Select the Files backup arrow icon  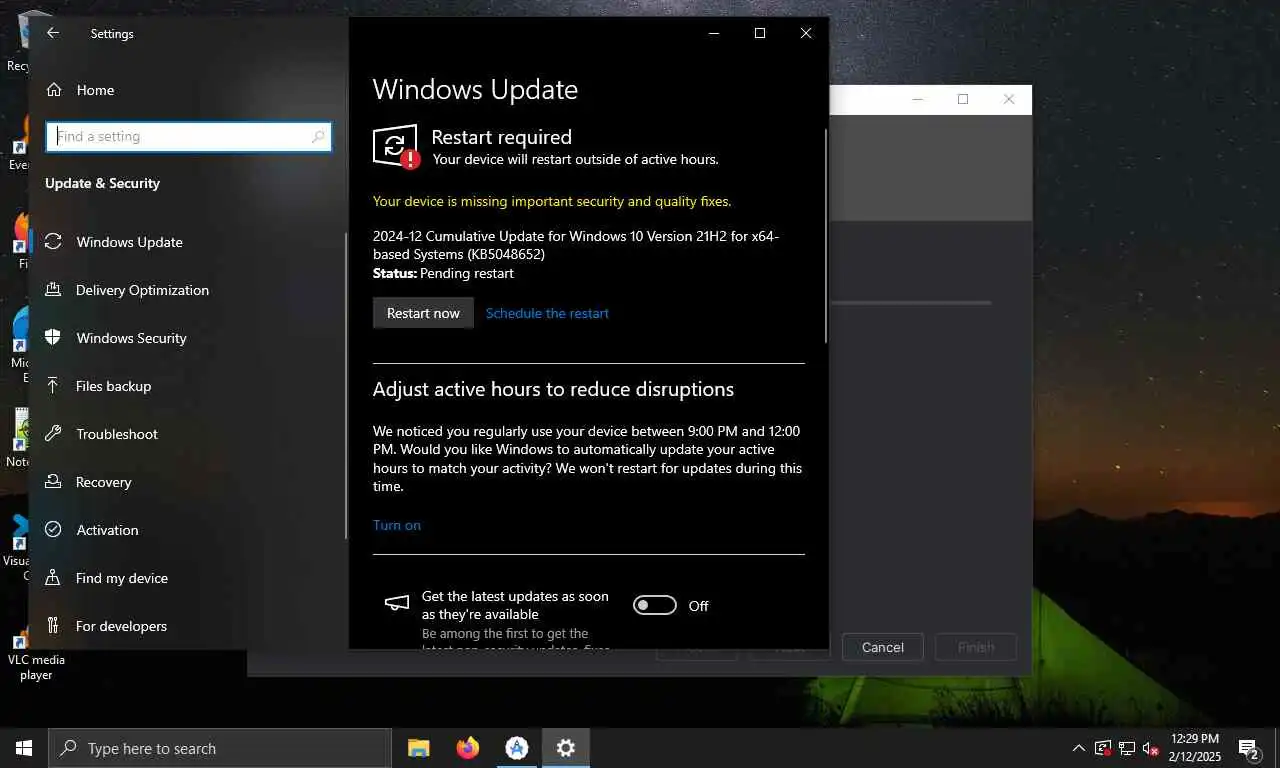[x=54, y=386]
